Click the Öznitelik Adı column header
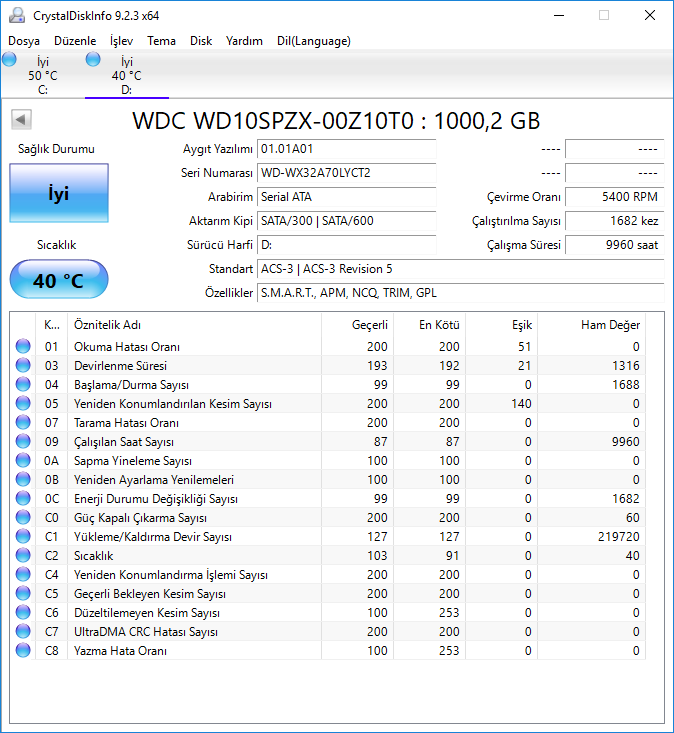The width and height of the screenshot is (674, 733). point(194,325)
